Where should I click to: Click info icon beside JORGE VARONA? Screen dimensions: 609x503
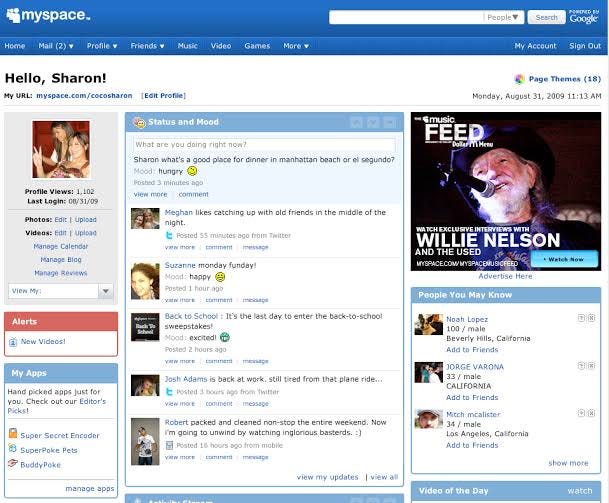[x=581, y=366]
